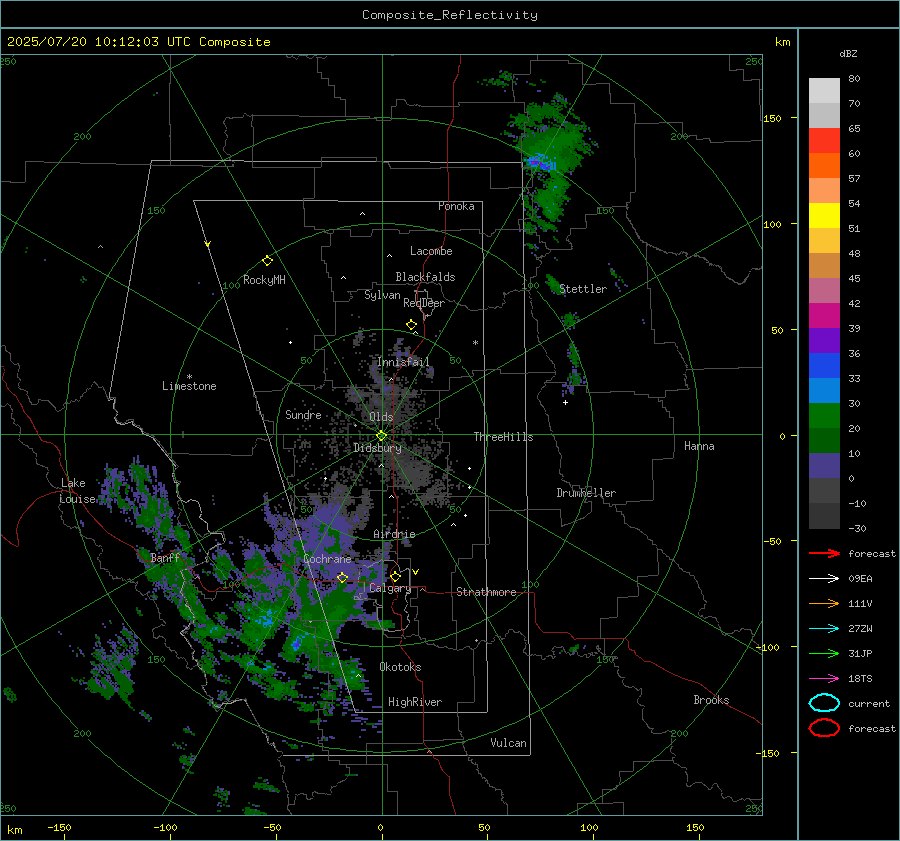Click the yellow diamond marker near RedDeer
The image size is (900, 841).
click(x=411, y=325)
